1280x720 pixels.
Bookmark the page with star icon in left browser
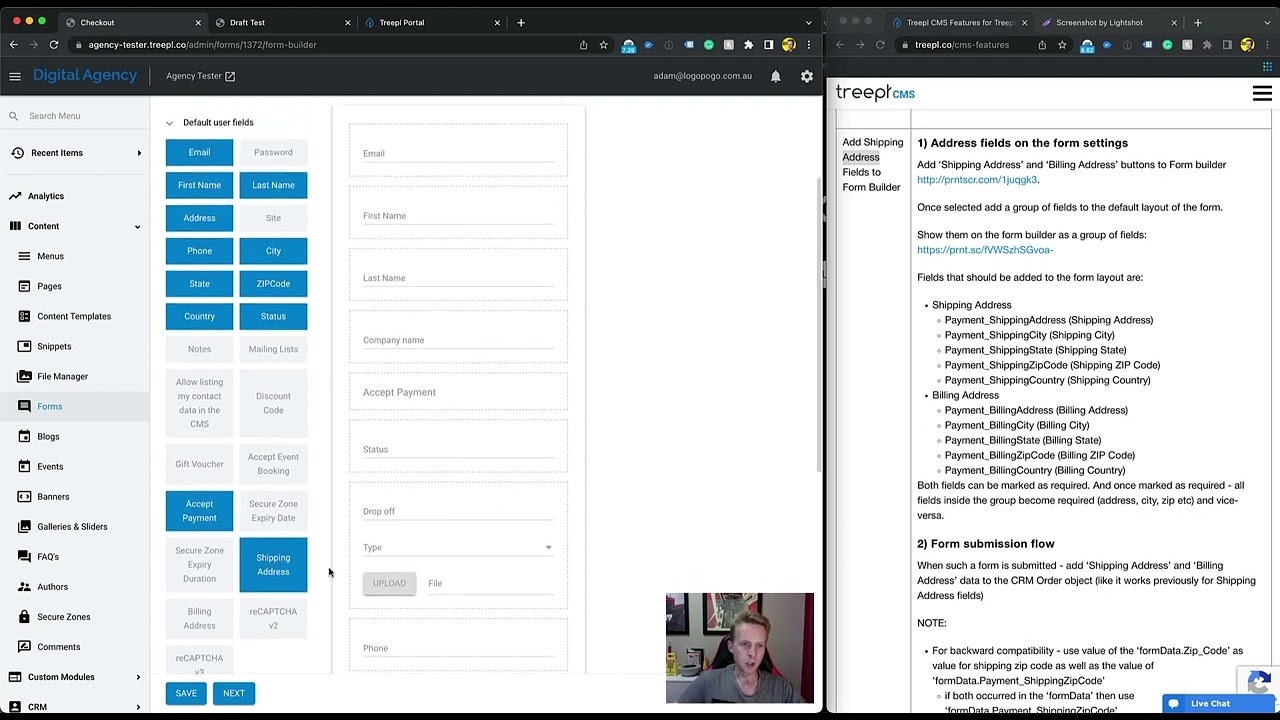coord(603,44)
